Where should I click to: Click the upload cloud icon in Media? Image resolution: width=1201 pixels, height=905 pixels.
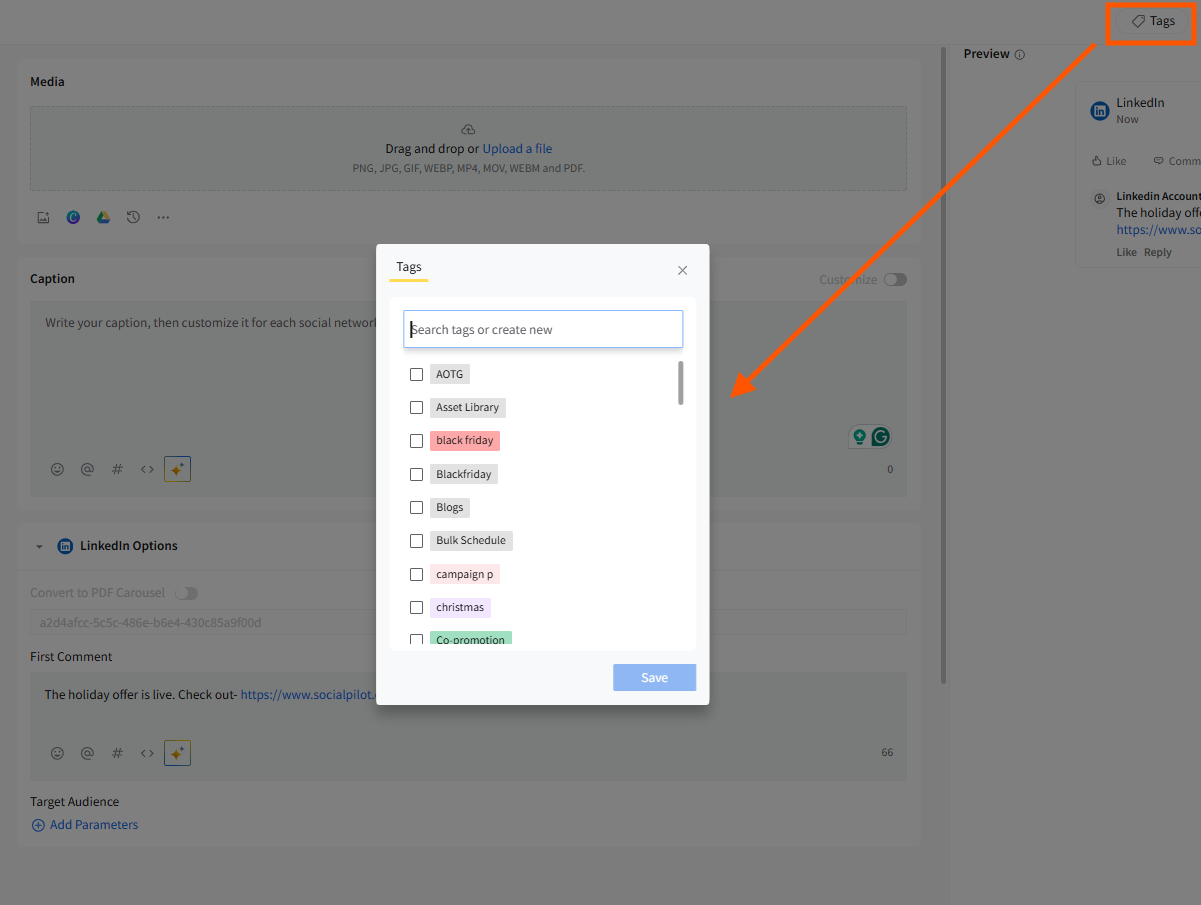(x=468, y=130)
